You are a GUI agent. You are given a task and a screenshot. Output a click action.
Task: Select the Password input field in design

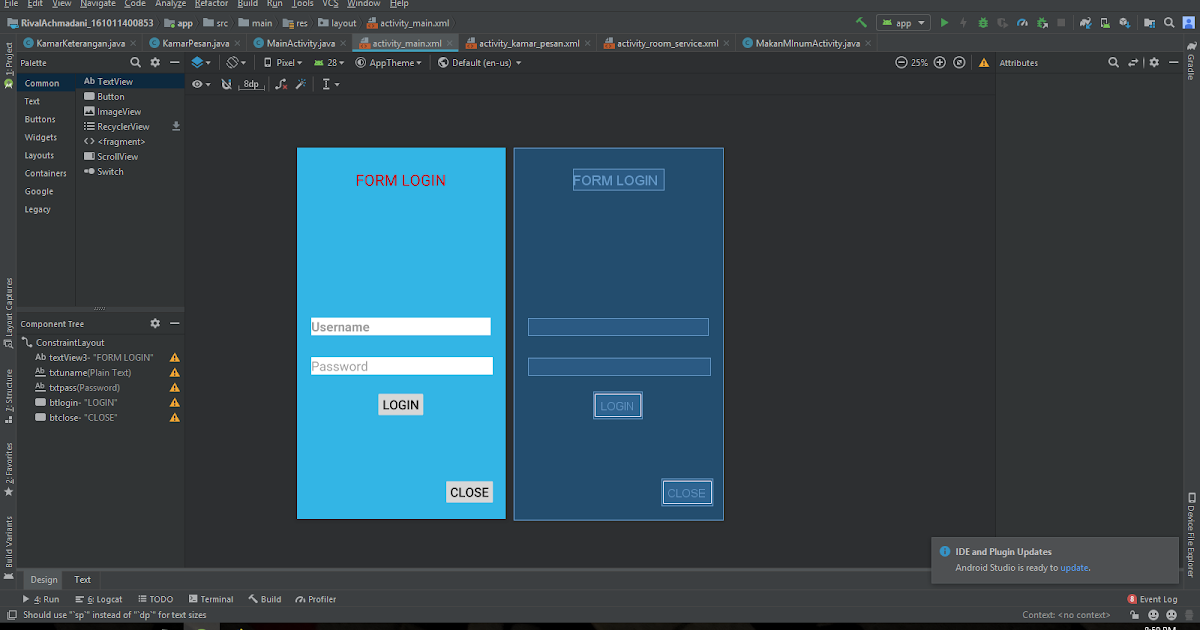coord(402,366)
